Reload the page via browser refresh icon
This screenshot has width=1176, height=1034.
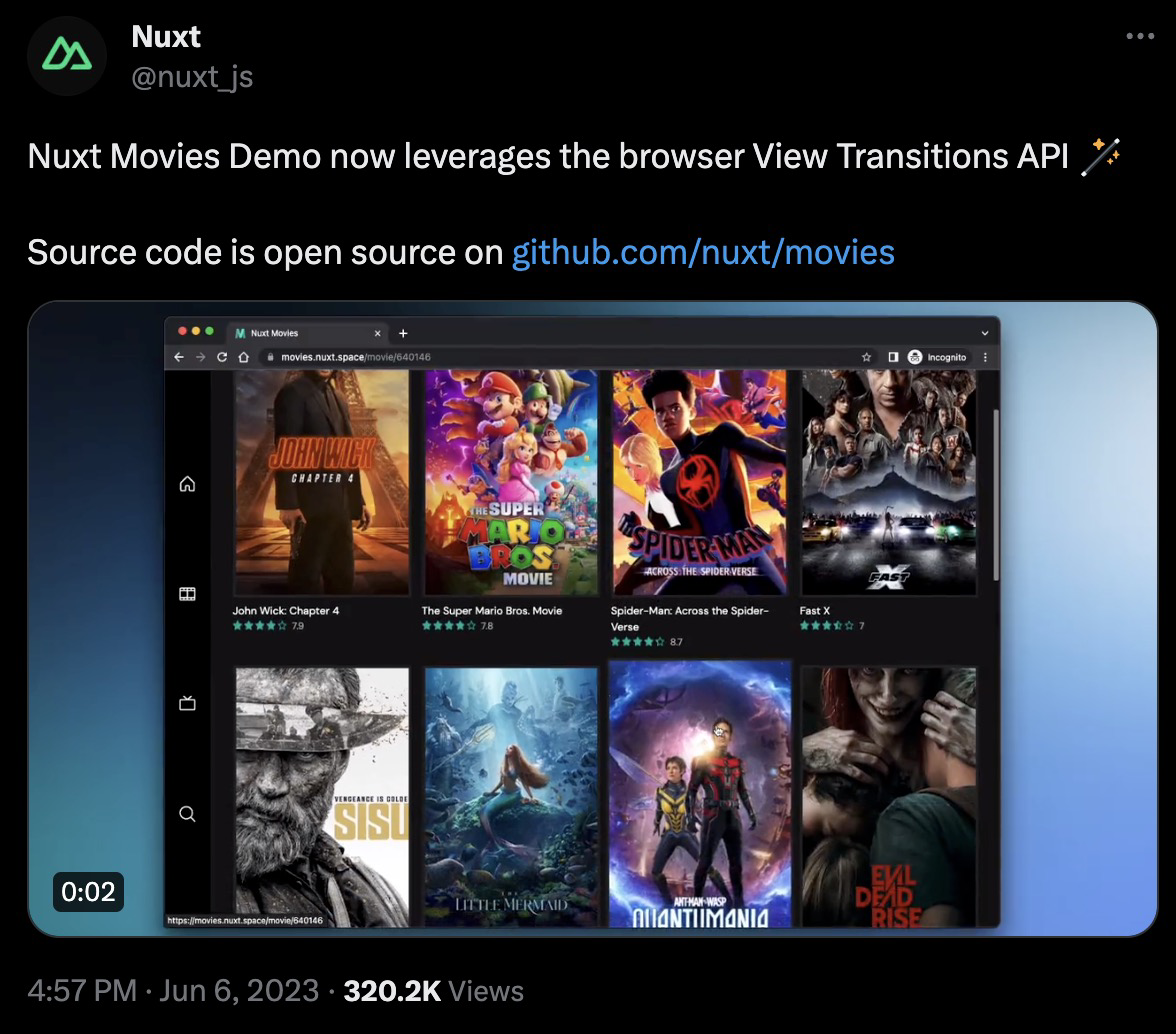click(222, 357)
